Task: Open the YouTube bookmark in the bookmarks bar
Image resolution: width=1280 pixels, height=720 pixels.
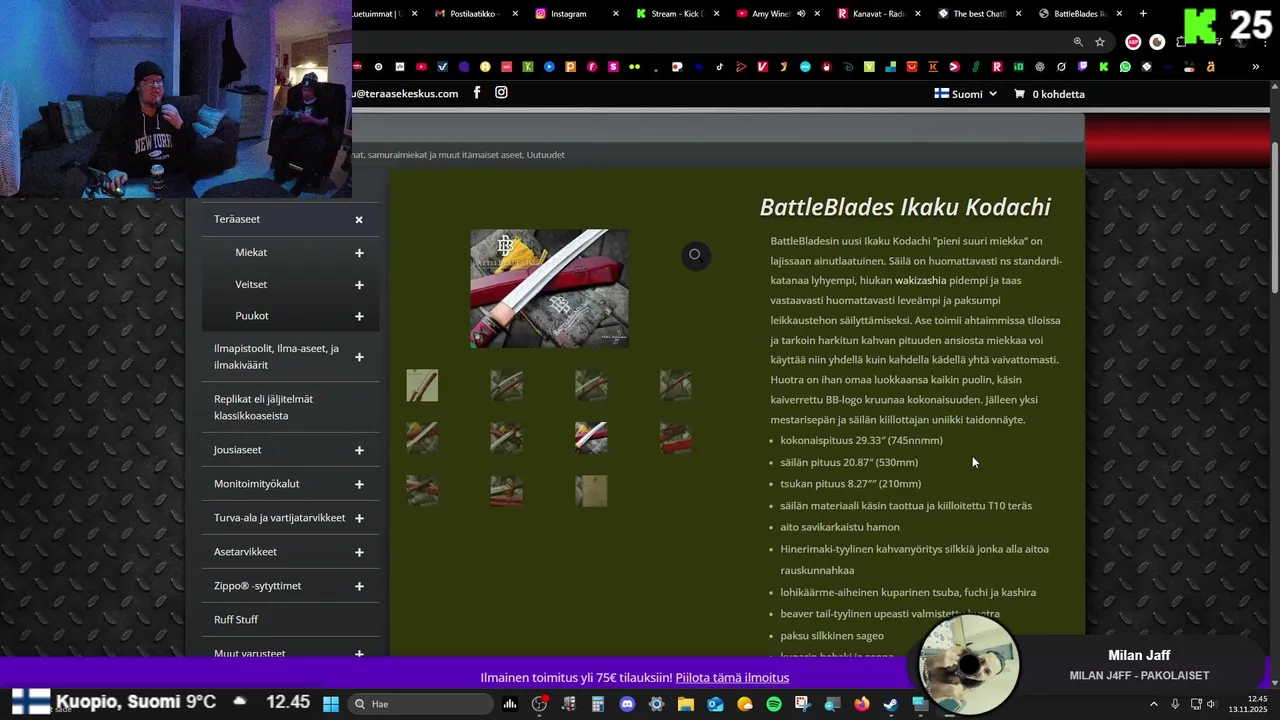Action: (421, 67)
